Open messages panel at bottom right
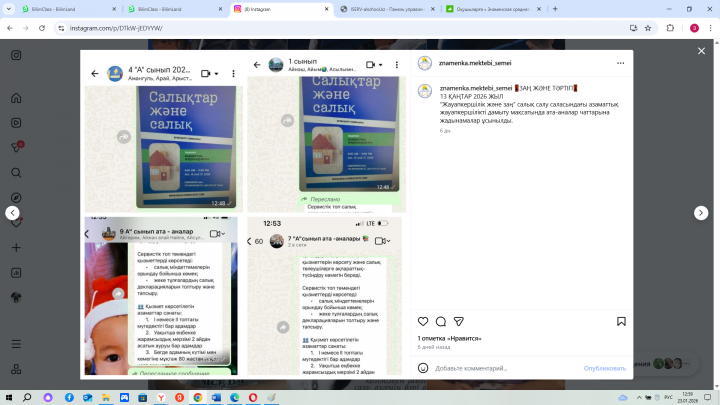Screen dimensions: 720x405 click(x=664, y=364)
